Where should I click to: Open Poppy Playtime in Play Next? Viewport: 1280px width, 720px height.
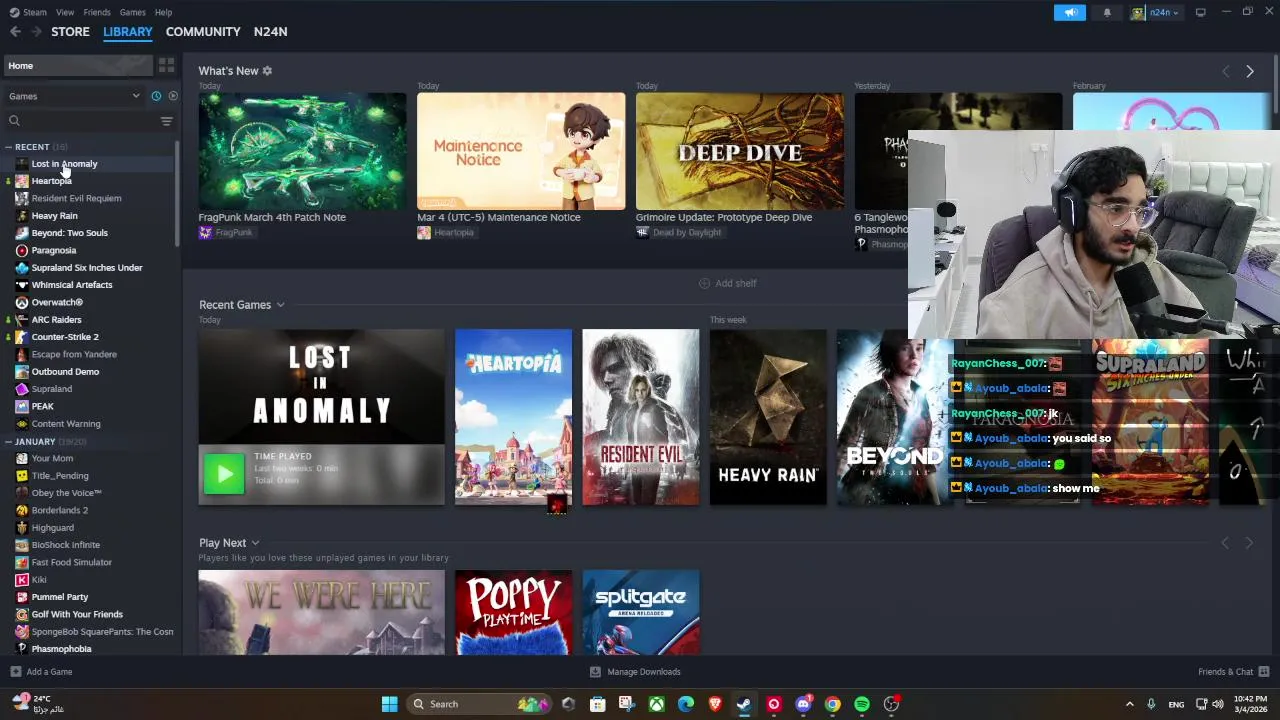[513, 613]
